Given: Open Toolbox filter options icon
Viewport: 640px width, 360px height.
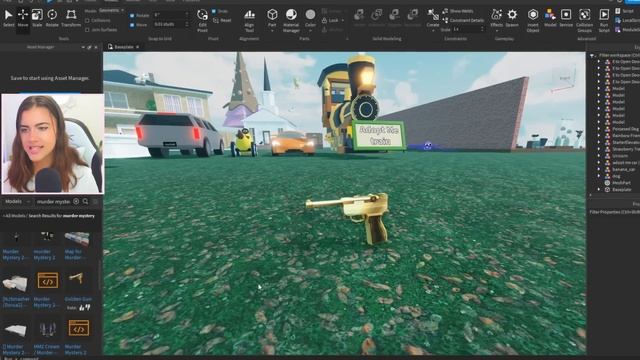Looking at the screenshot, I should point(95,201).
